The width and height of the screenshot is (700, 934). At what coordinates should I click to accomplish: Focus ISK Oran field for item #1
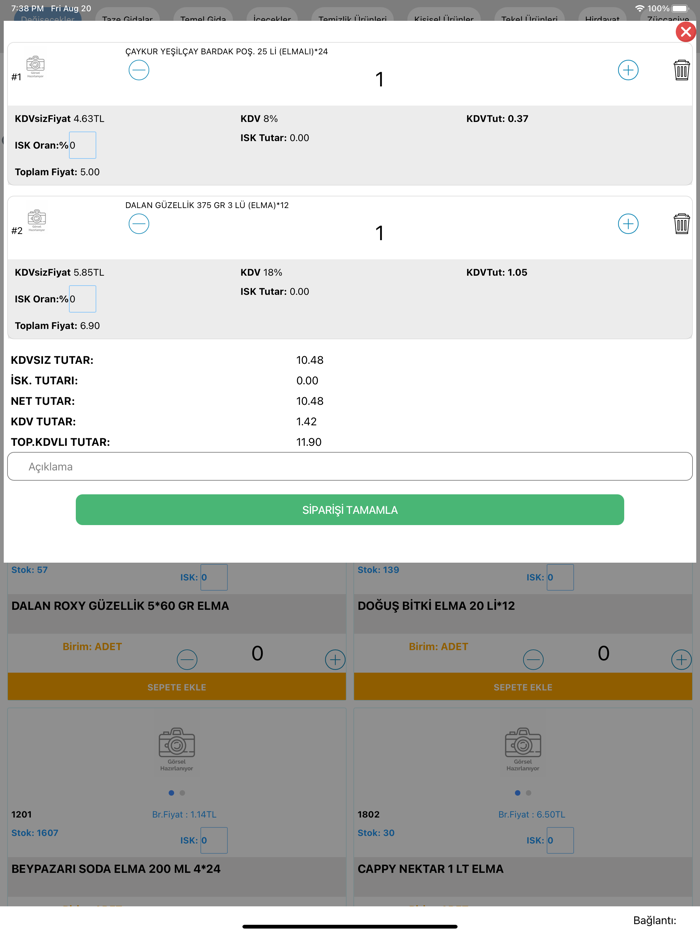tap(82, 145)
